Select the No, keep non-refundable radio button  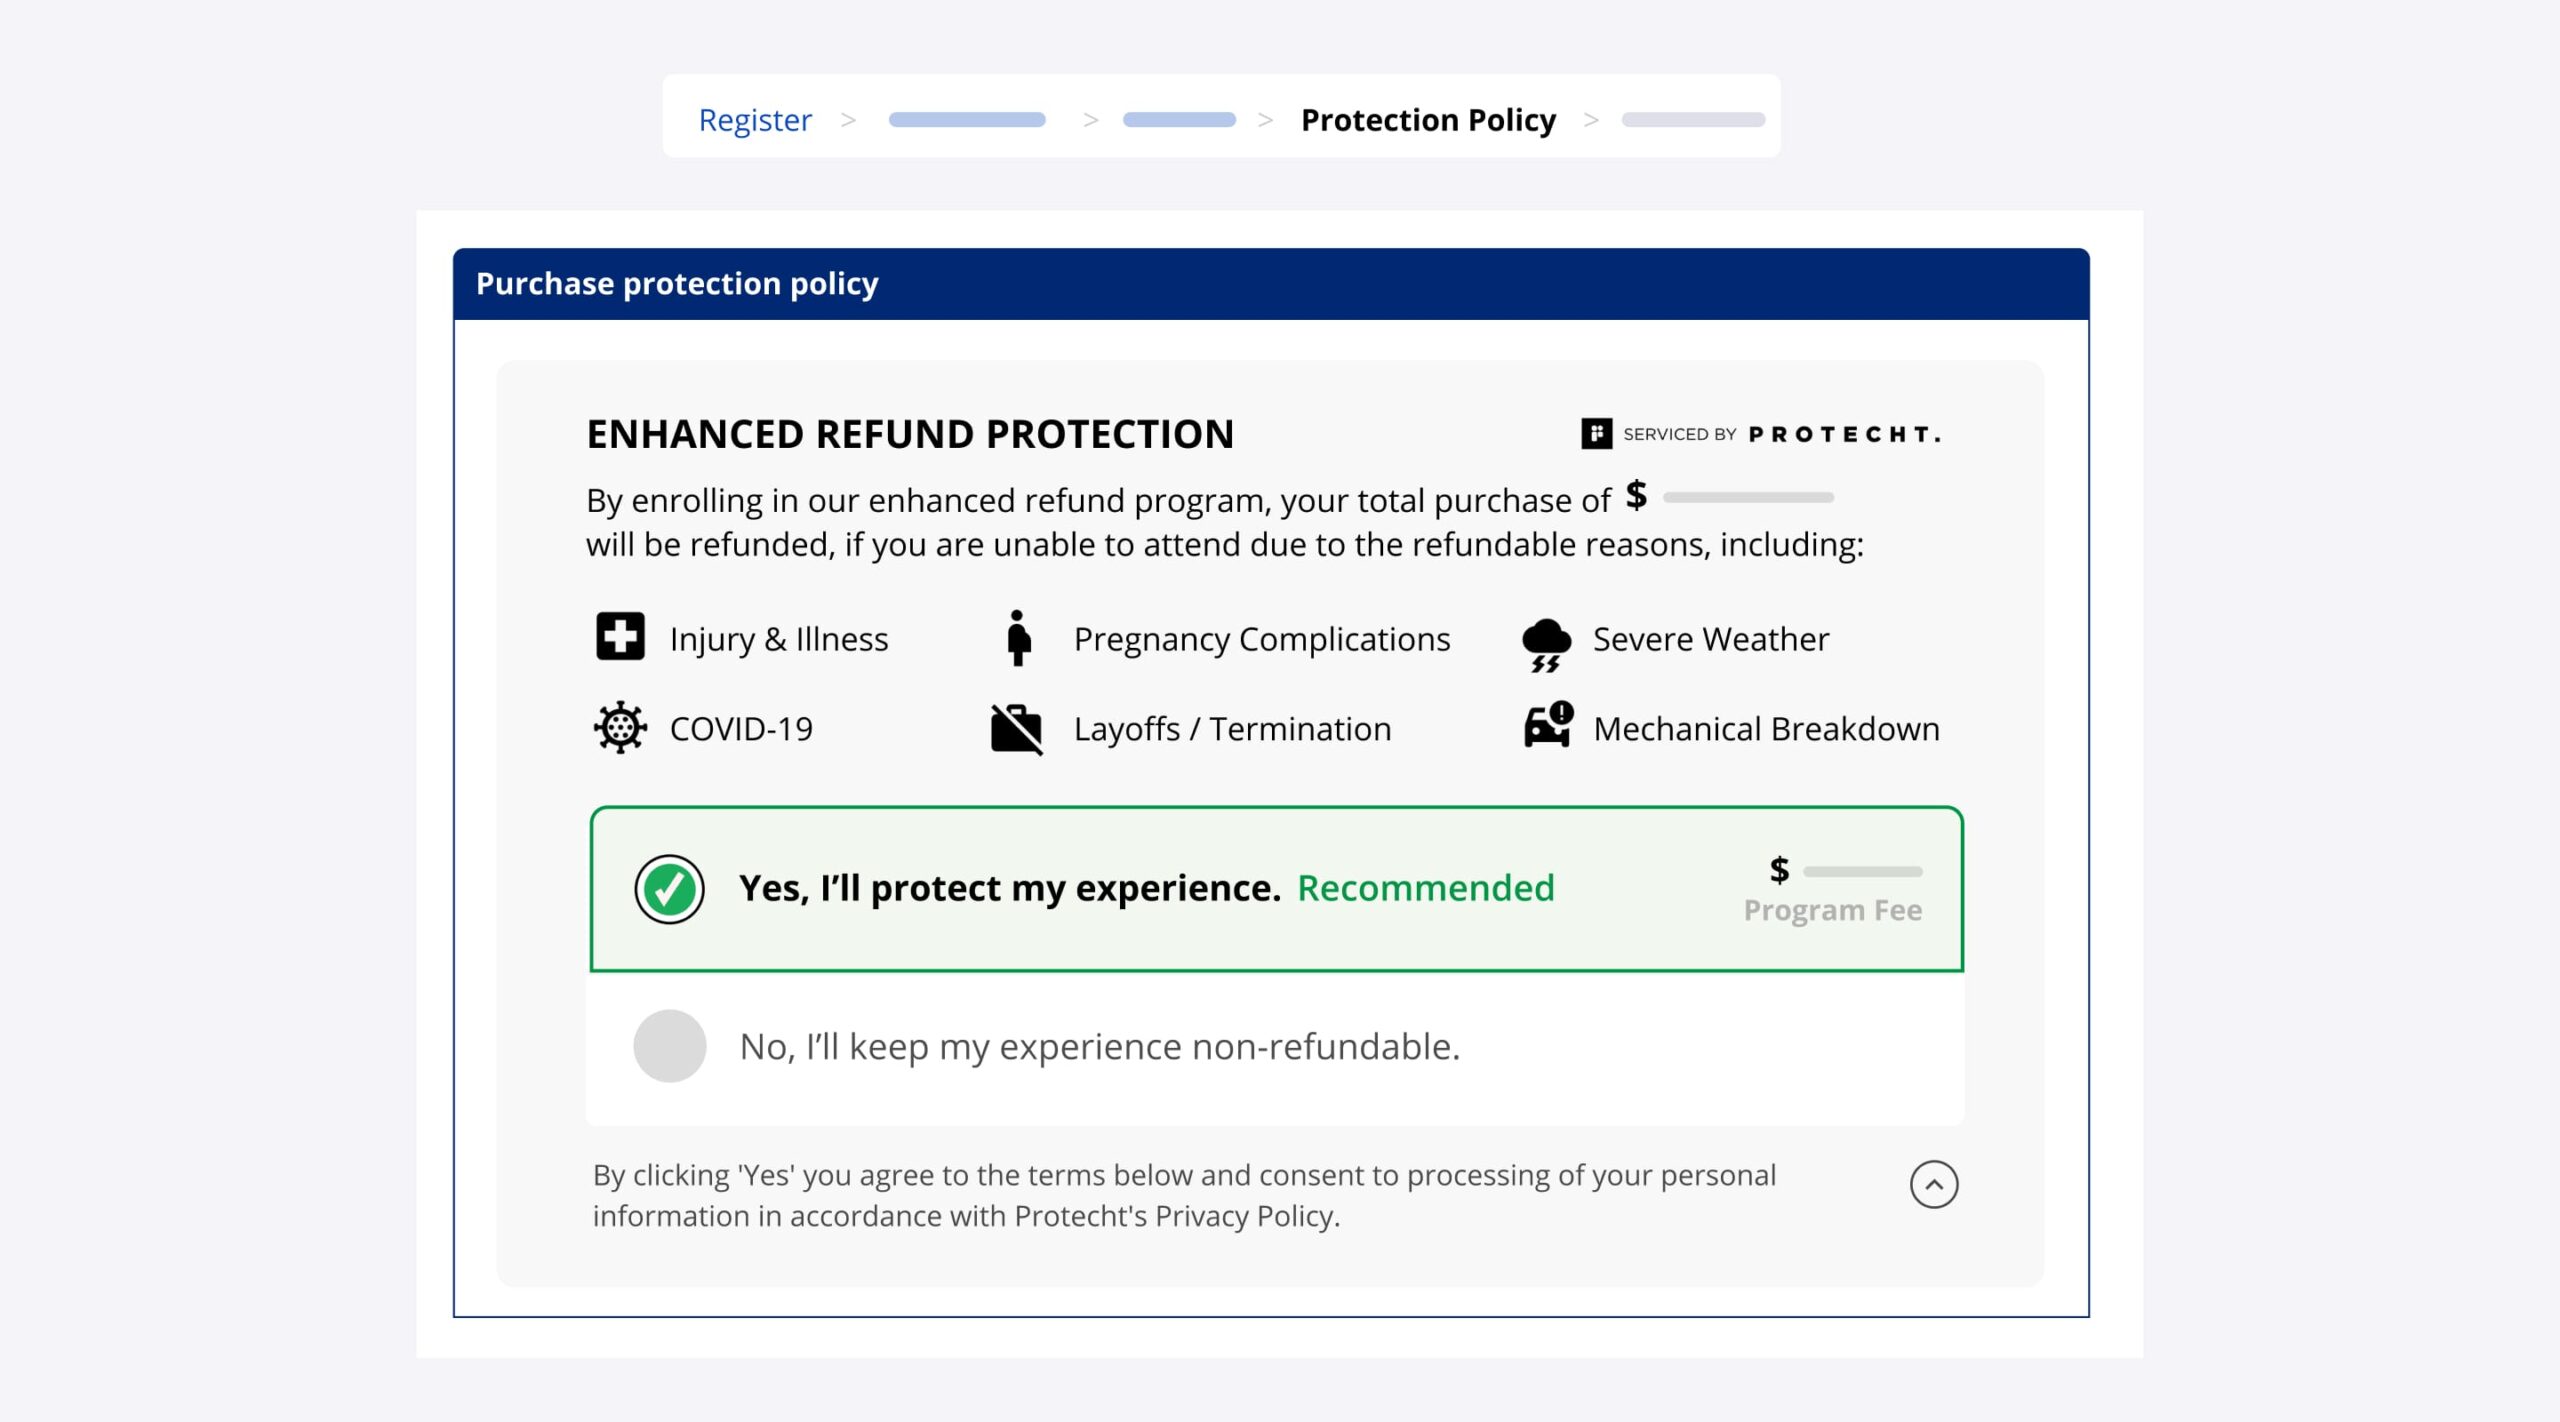coord(669,1046)
